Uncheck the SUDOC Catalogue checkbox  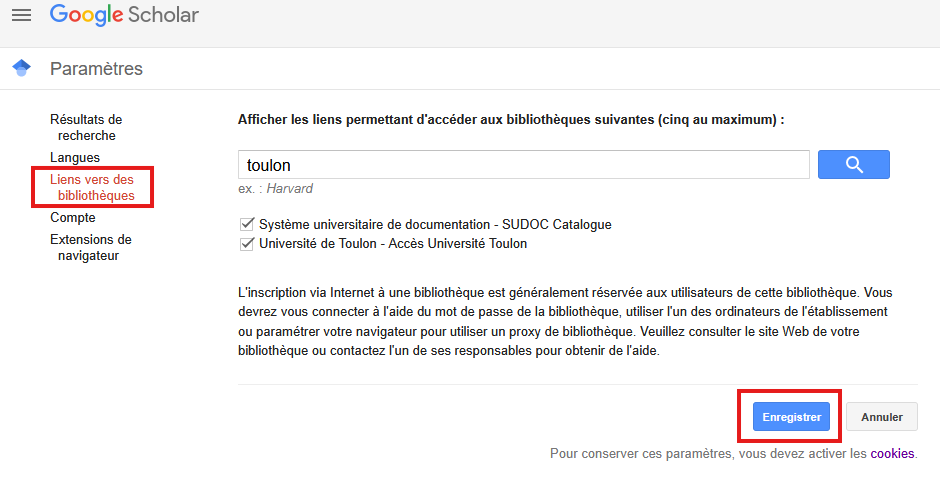click(246, 224)
